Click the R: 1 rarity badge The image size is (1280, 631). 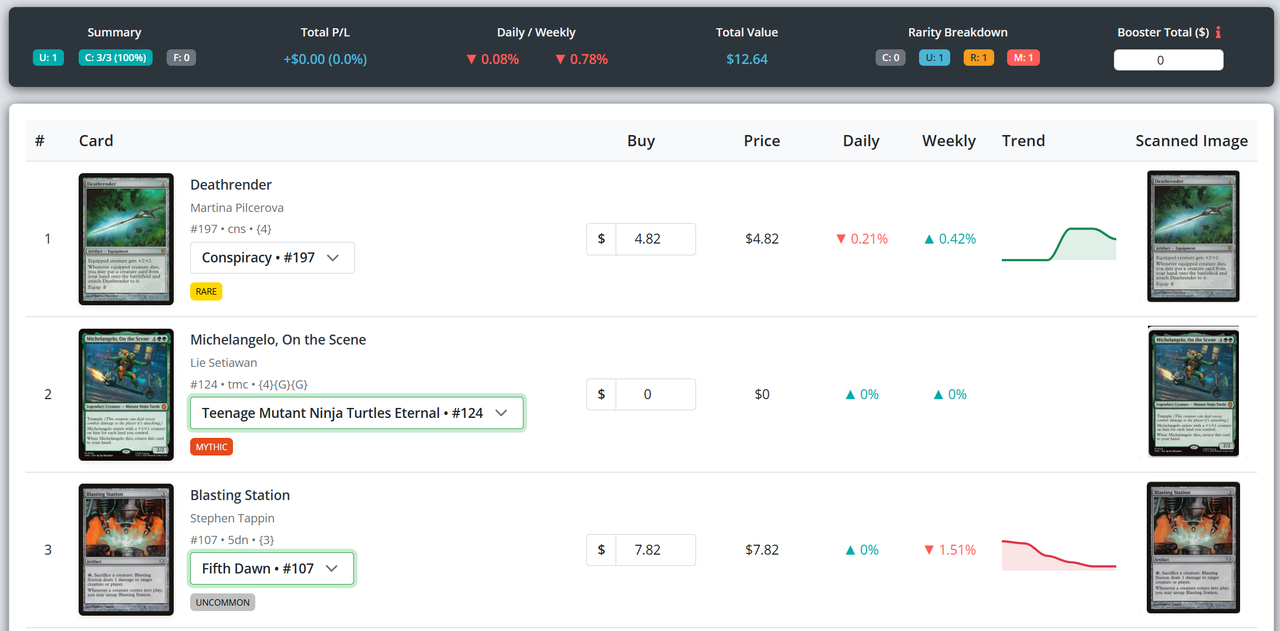(x=979, y=57)
